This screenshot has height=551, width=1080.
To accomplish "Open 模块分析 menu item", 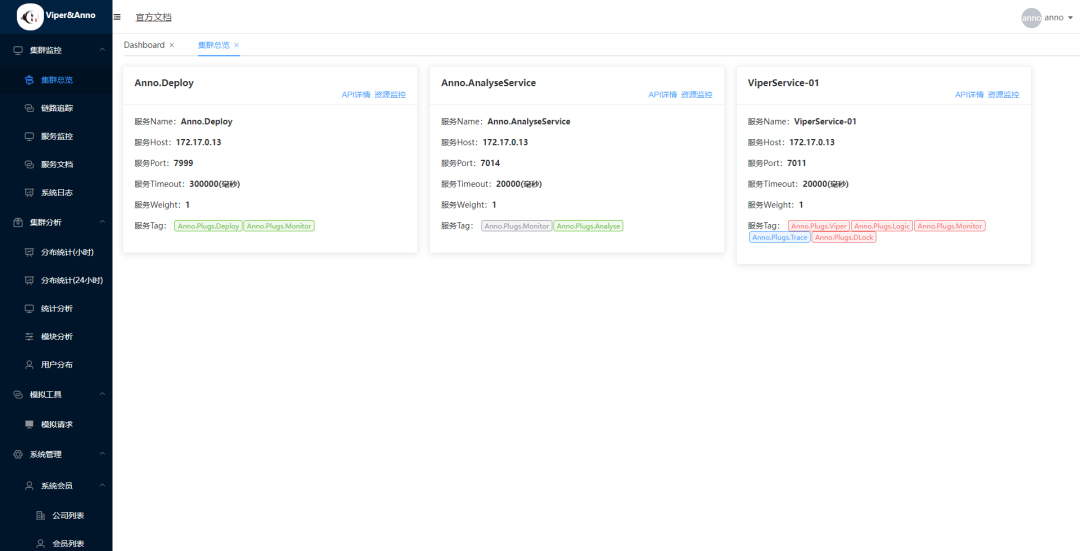I will 56,337.
